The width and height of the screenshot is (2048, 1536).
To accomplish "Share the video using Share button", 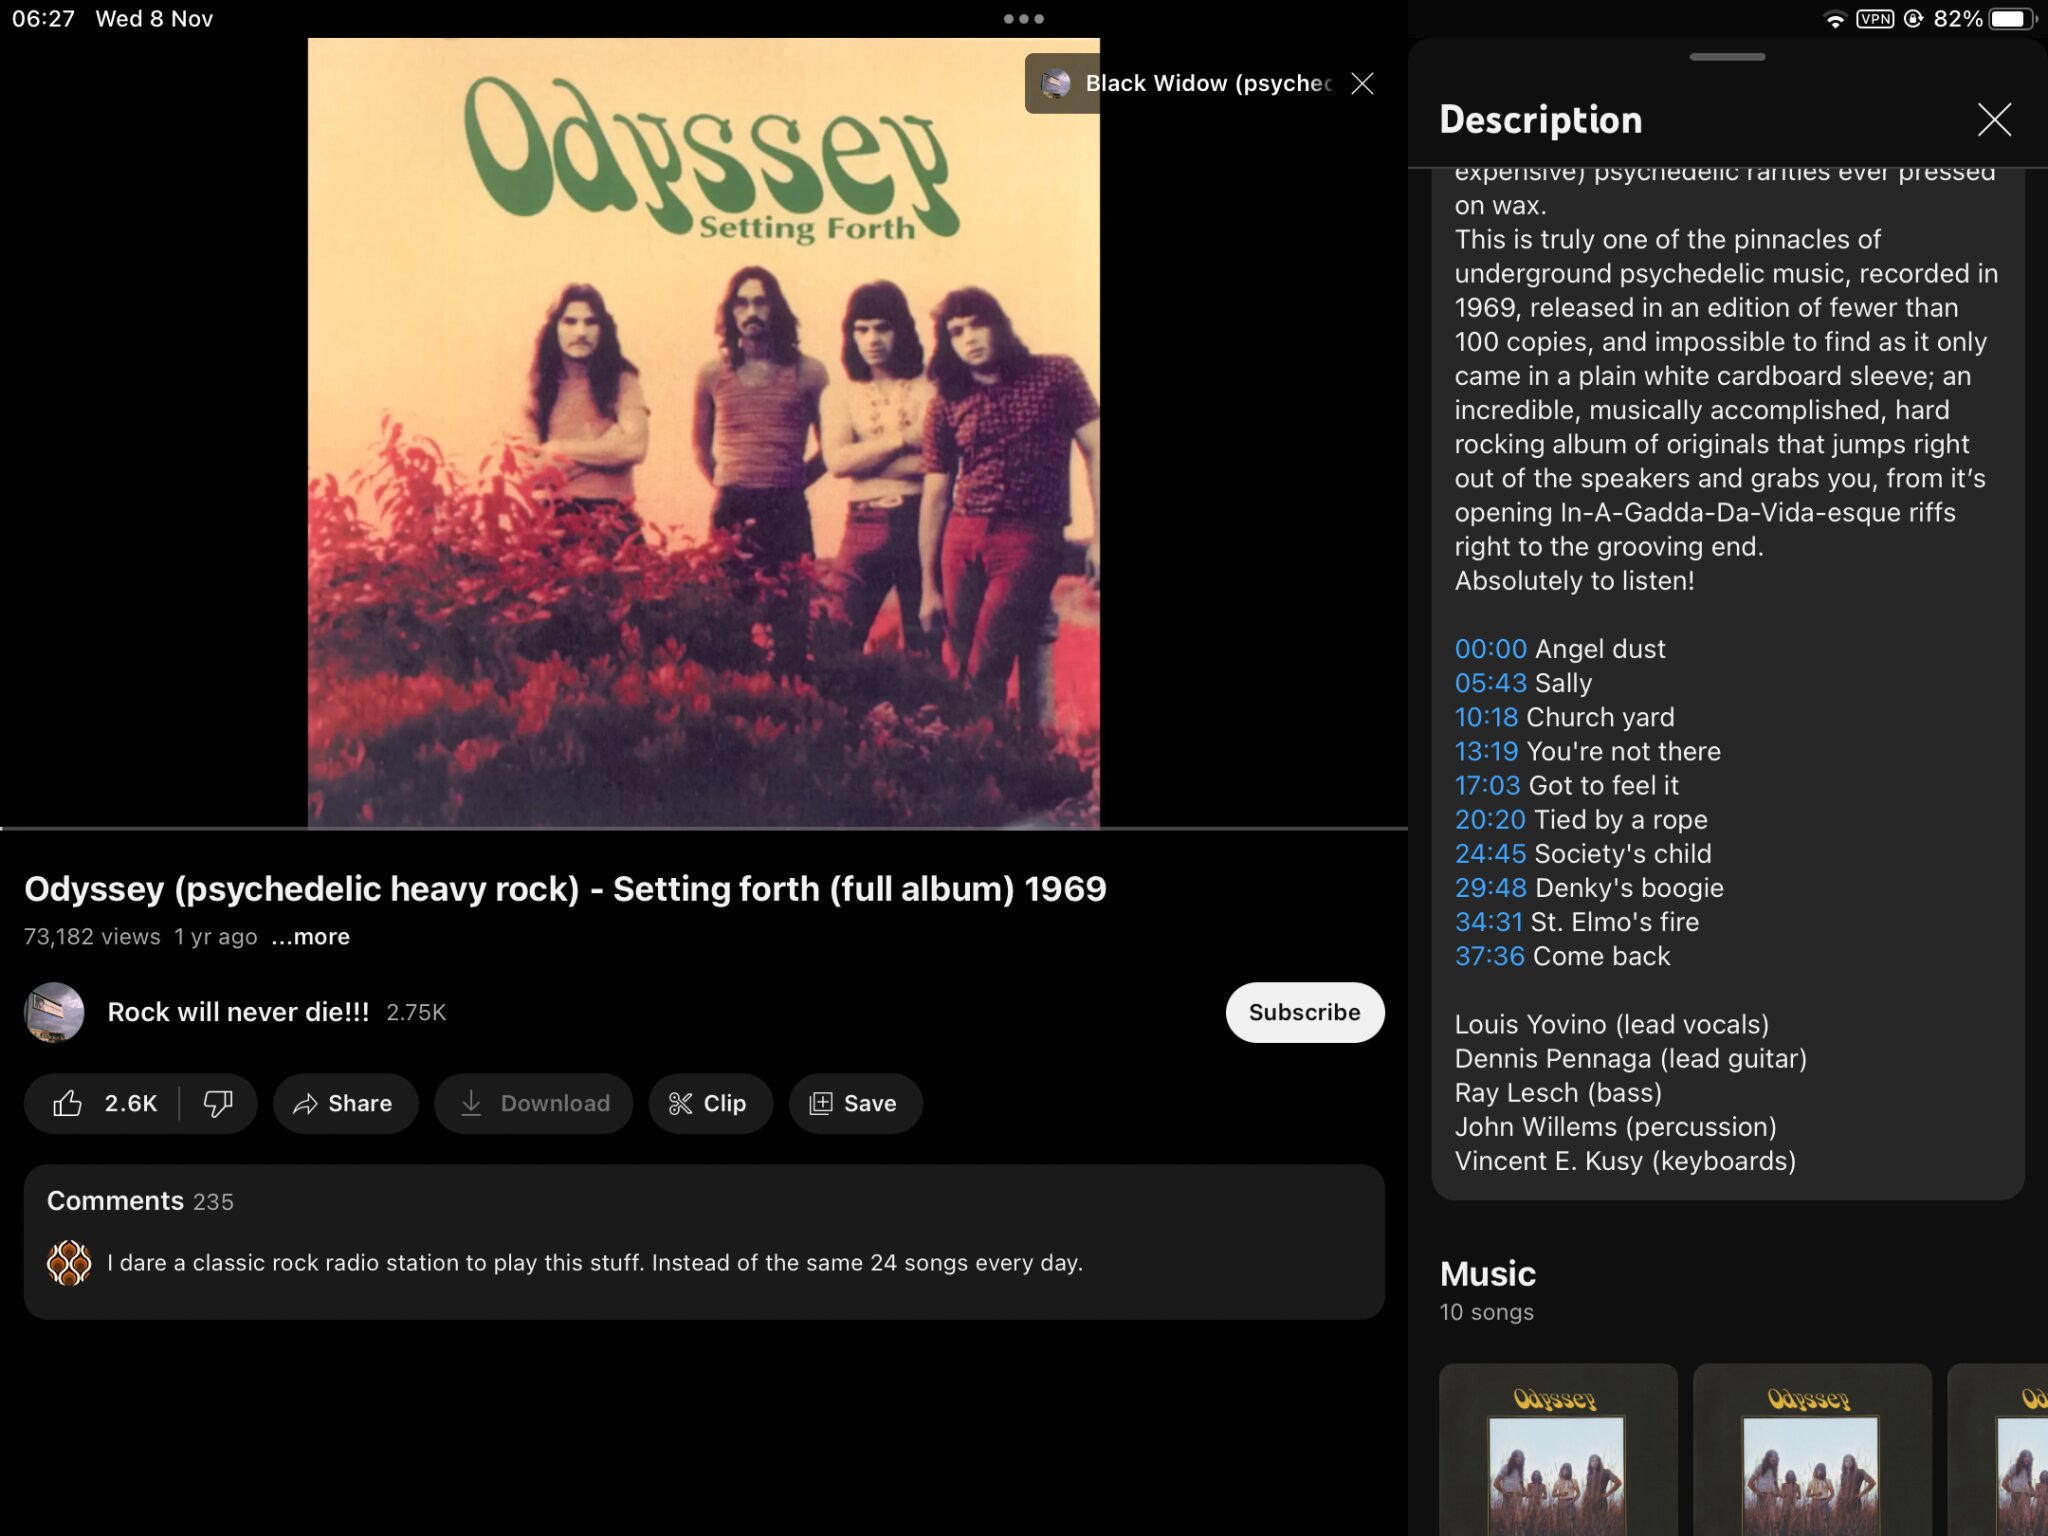I will click(345, 1103).
